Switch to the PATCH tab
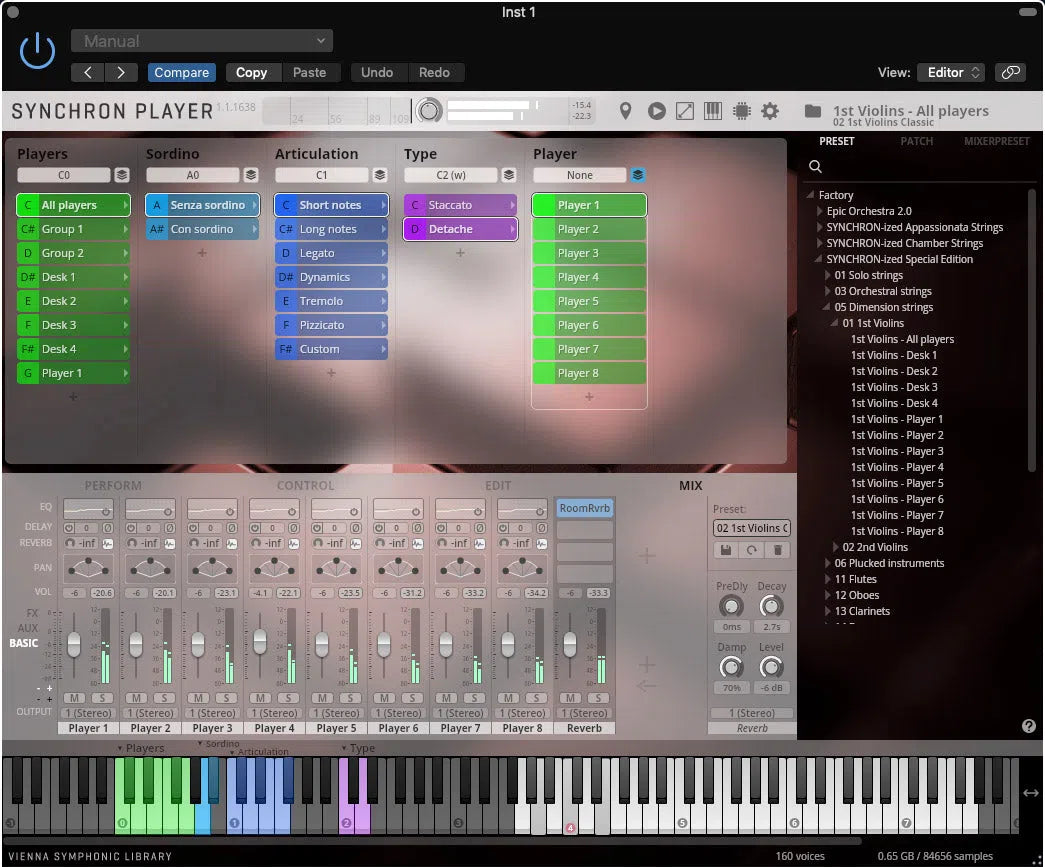Screen dimensions: 1045x867 [x=916, y=141]
